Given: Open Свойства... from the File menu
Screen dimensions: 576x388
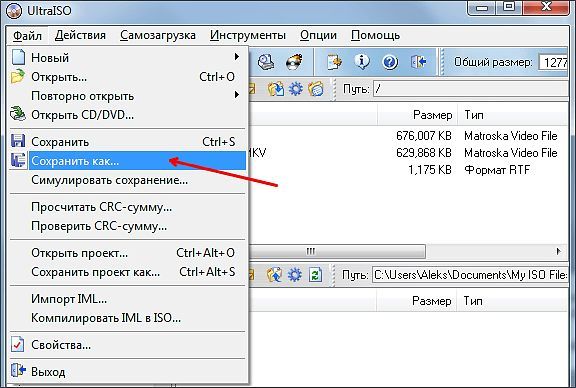Looking at the screenshot, I should point(127,345).
